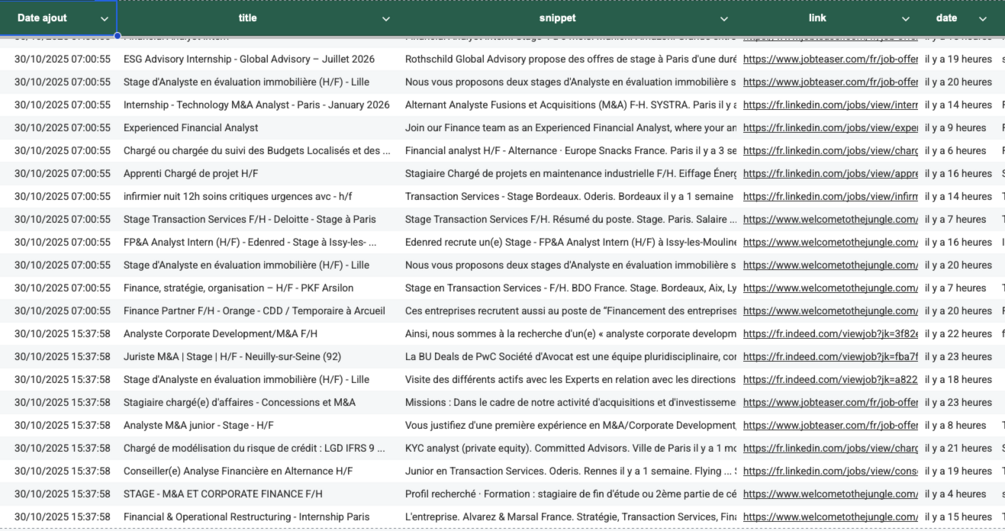This screenshot has height=531, width=1005.
Task: Select snippet starting 'La BU Deals de PwC'
Action: coord(570,357)
